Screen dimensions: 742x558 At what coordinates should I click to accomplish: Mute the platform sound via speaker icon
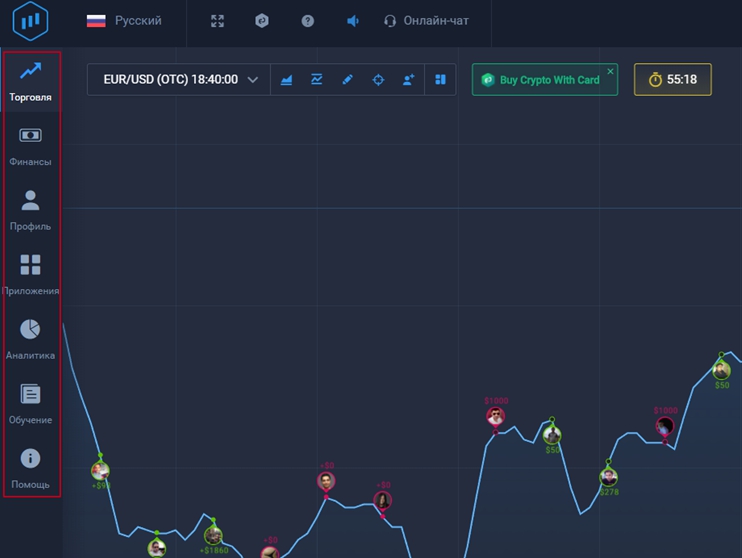coord(352,21)
